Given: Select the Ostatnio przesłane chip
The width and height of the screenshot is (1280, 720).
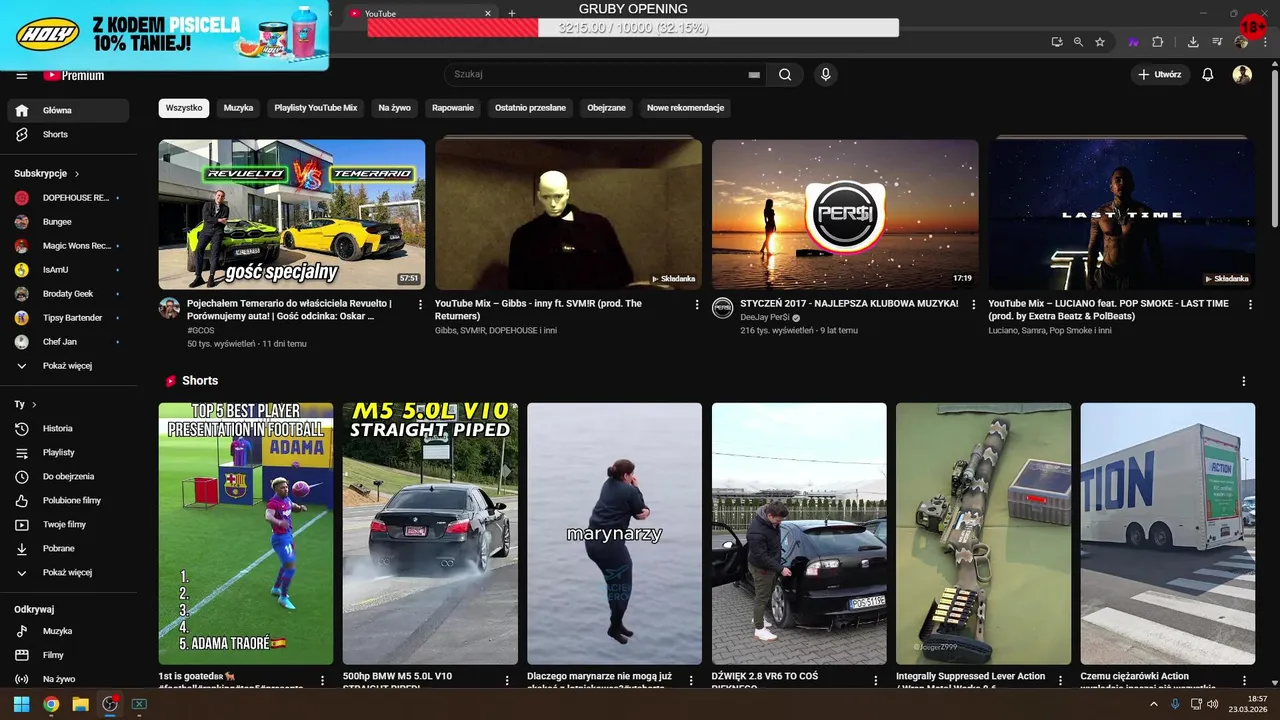Looking at the screenshot, I should (x=530, y=108).
